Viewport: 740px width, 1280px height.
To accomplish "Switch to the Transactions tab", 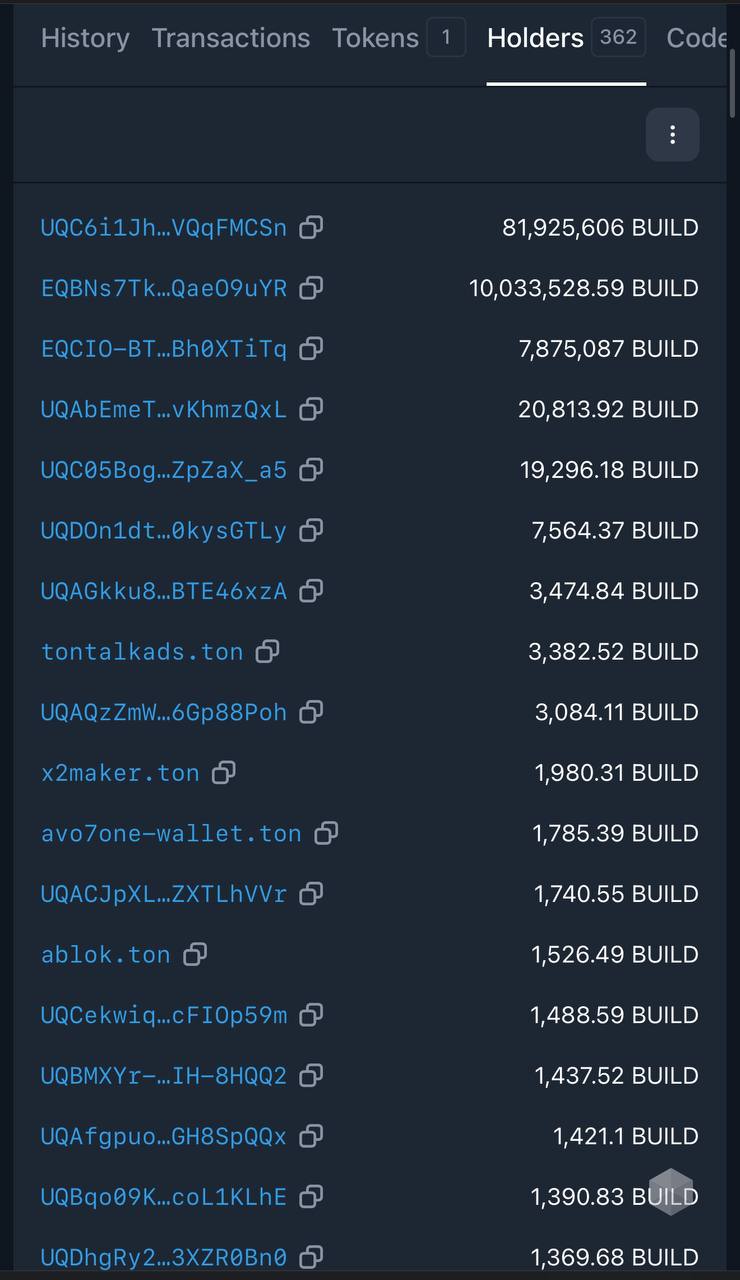I will coord(231,38).
